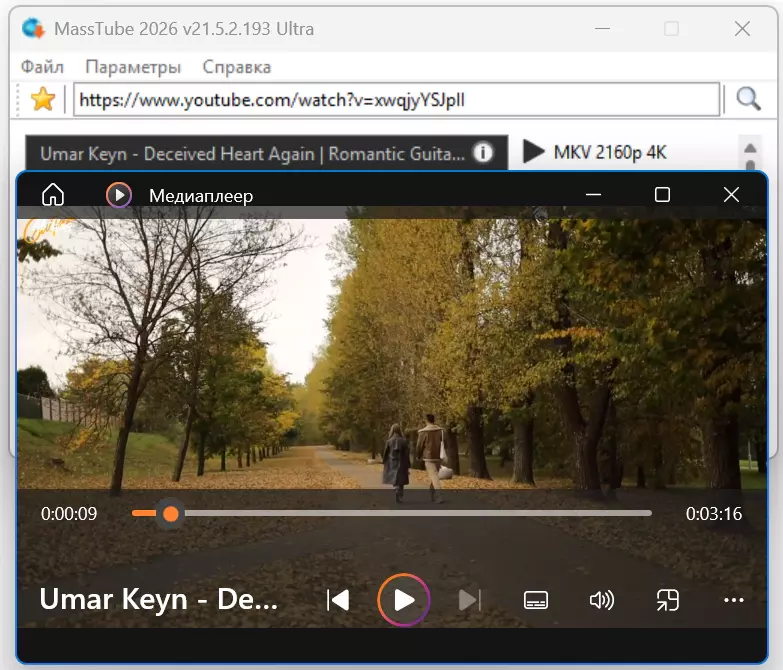
Task: Maximize the Медиаплеер window
Action: [x=662, y=194]
